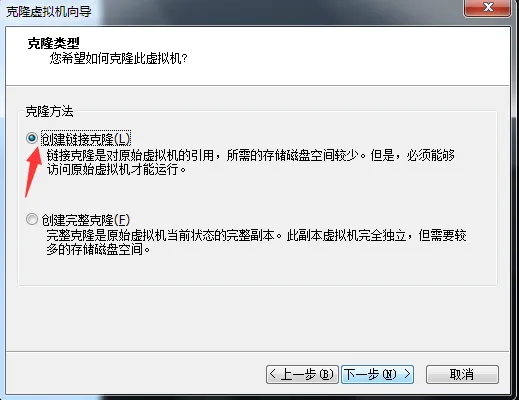The height and width of the screenshot is (400, 519).
Task: Click the linked clone description starting 链接克隆是对原始虚拟机
Action: (x=250, y=155)
